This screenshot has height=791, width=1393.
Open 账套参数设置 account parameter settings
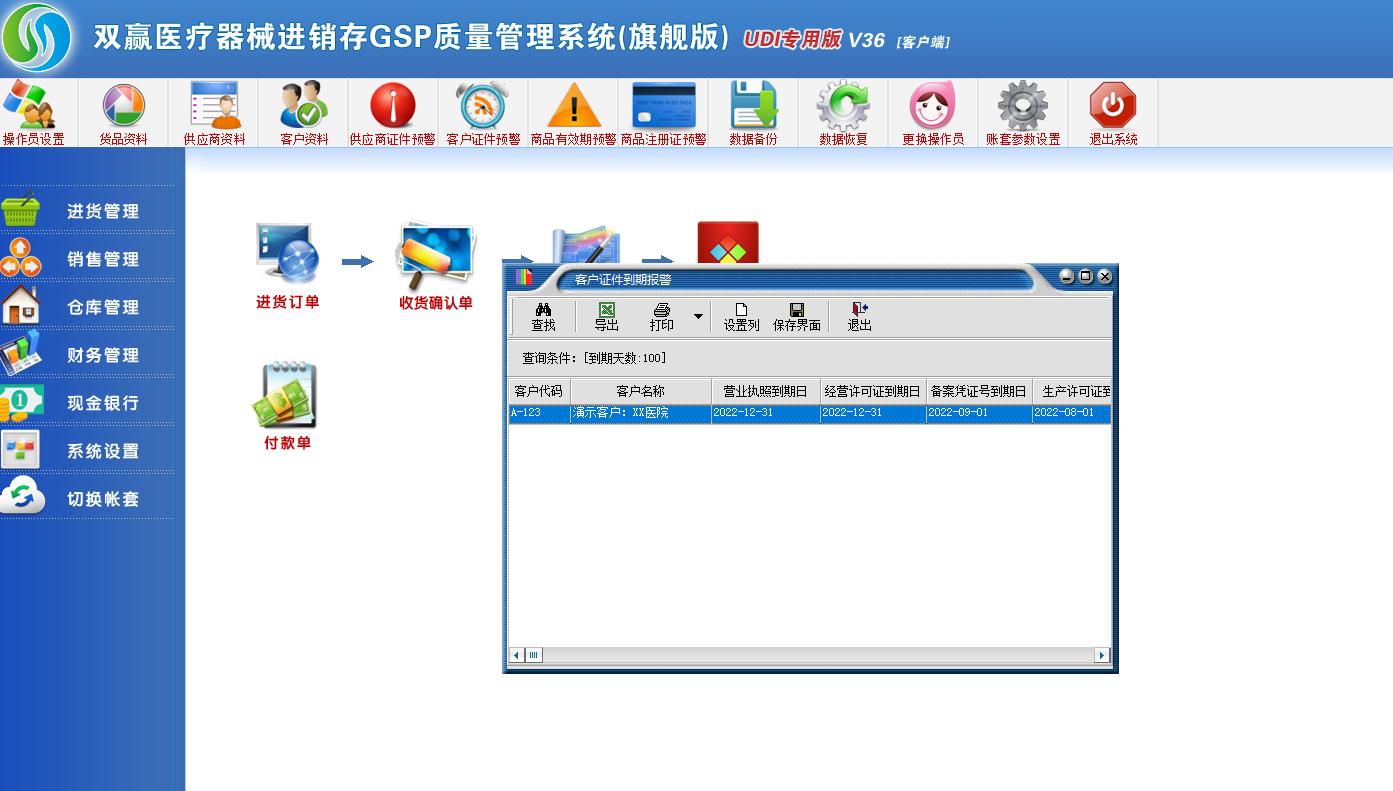point(1022,112)
